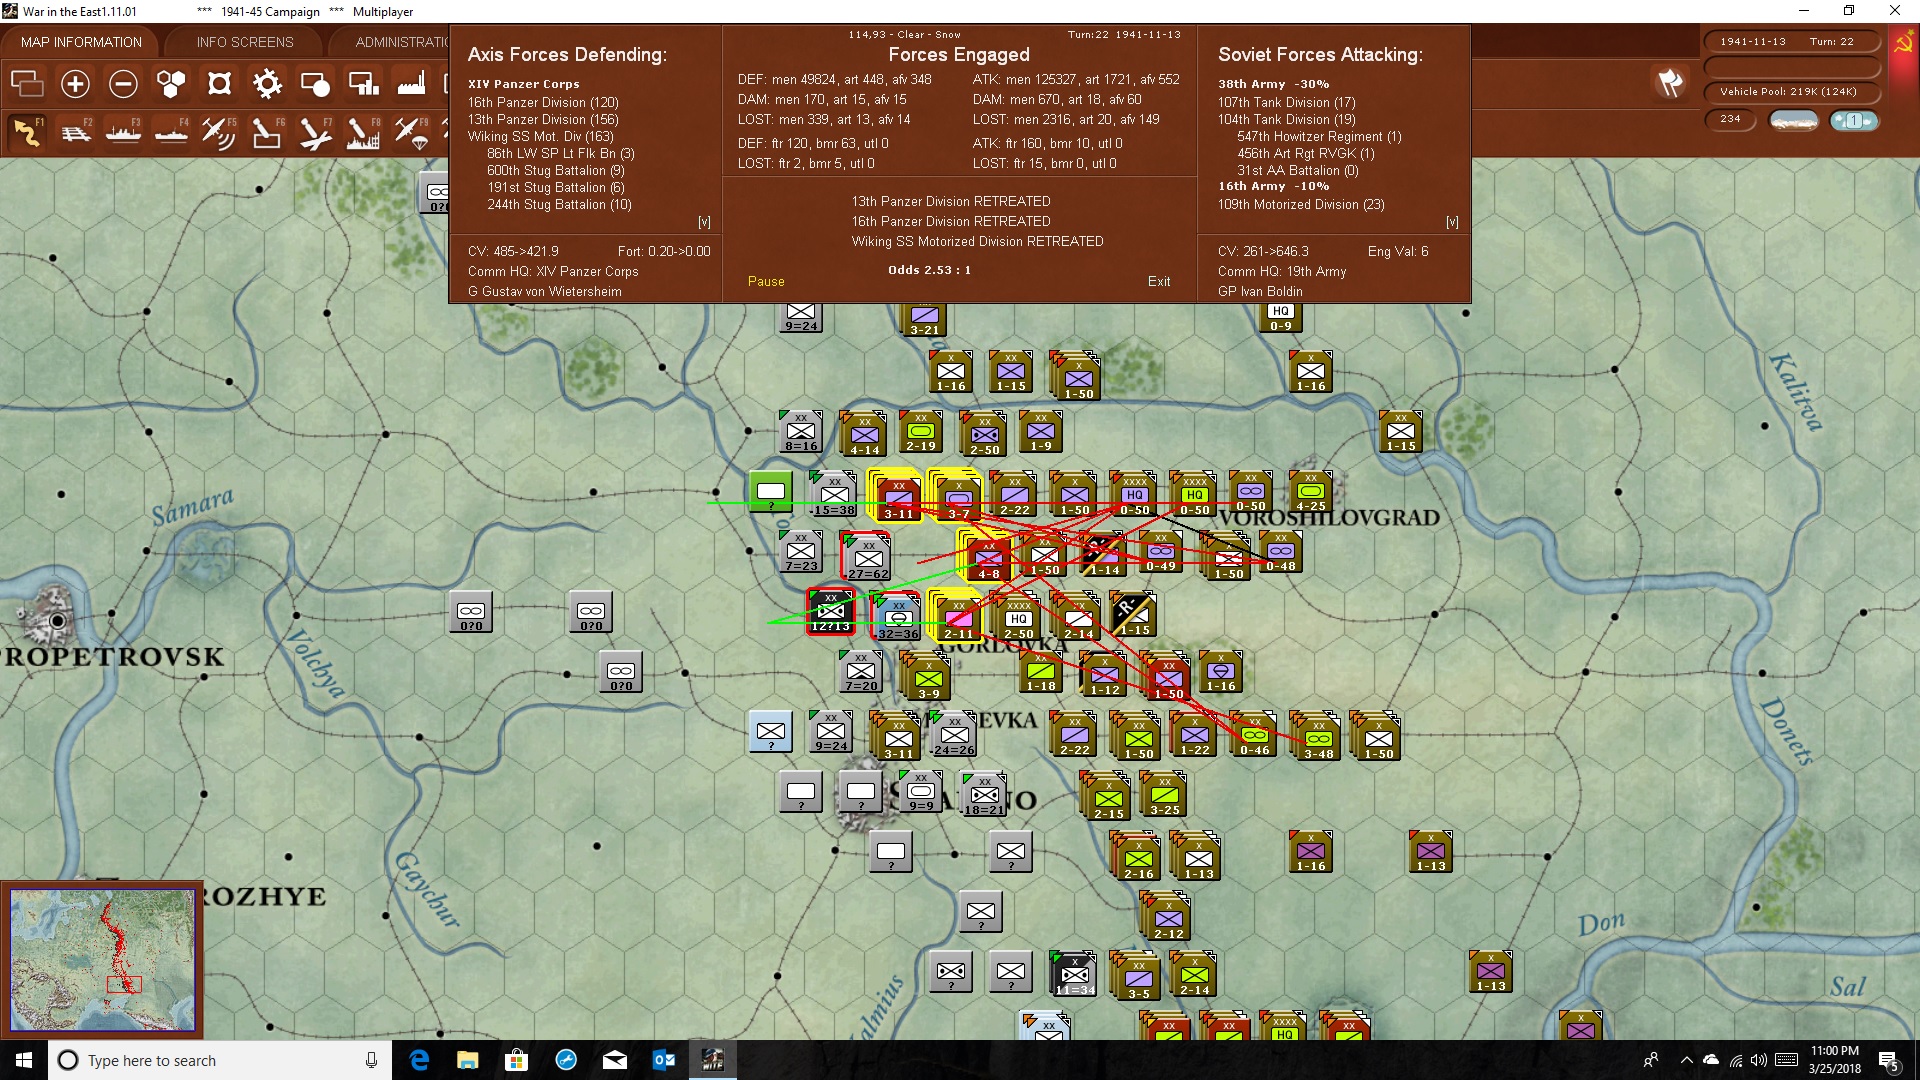Pause the combat report
1920x1080 pixels.
coord(766,281)
